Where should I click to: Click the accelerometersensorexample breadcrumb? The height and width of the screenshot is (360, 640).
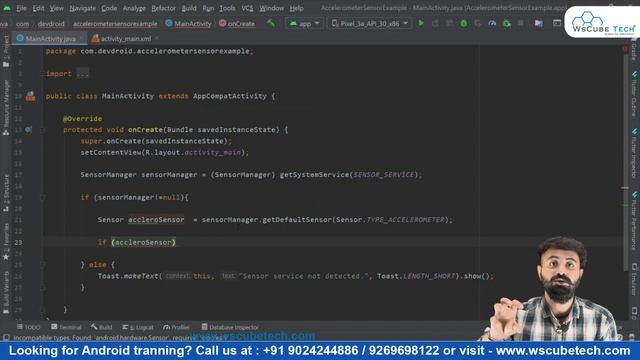(115, 24)
